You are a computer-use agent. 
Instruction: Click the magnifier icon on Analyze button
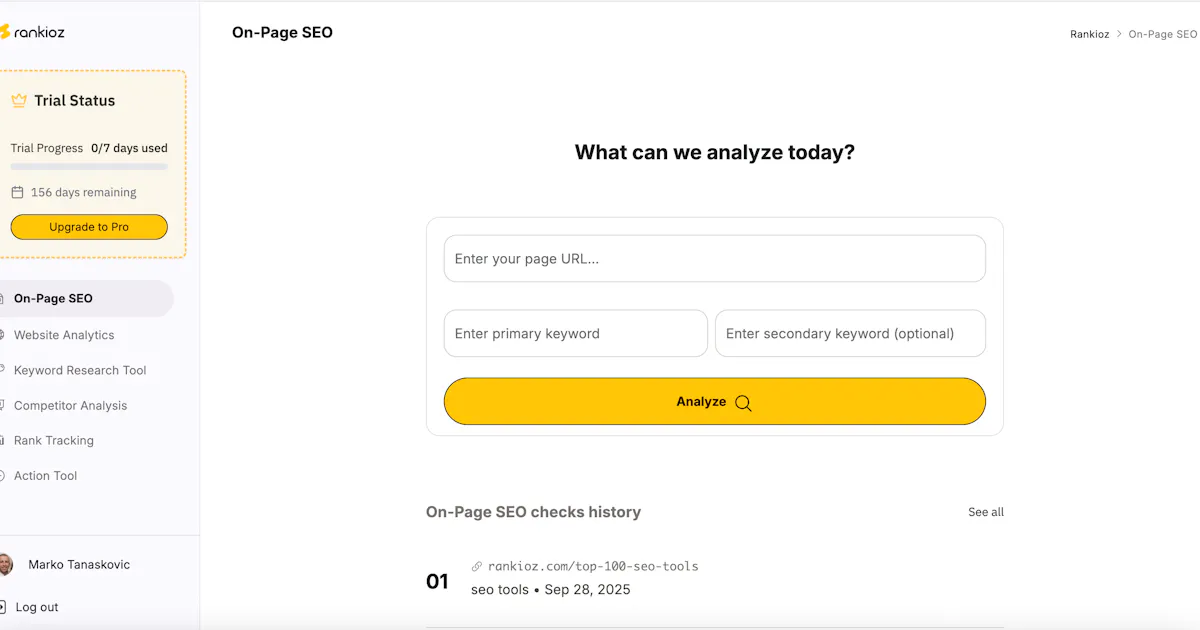click(x=743, y=403)
